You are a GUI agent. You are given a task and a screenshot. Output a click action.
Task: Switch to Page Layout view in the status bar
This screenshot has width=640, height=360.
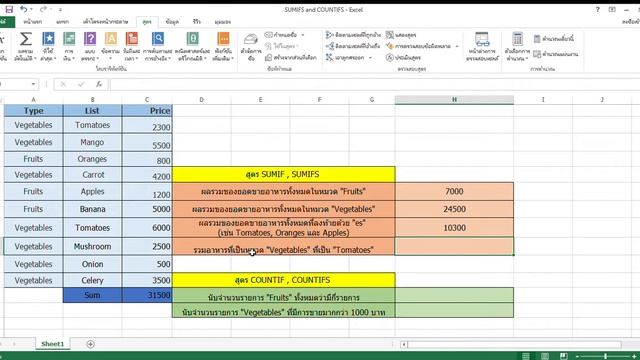(x=544, y=356)
